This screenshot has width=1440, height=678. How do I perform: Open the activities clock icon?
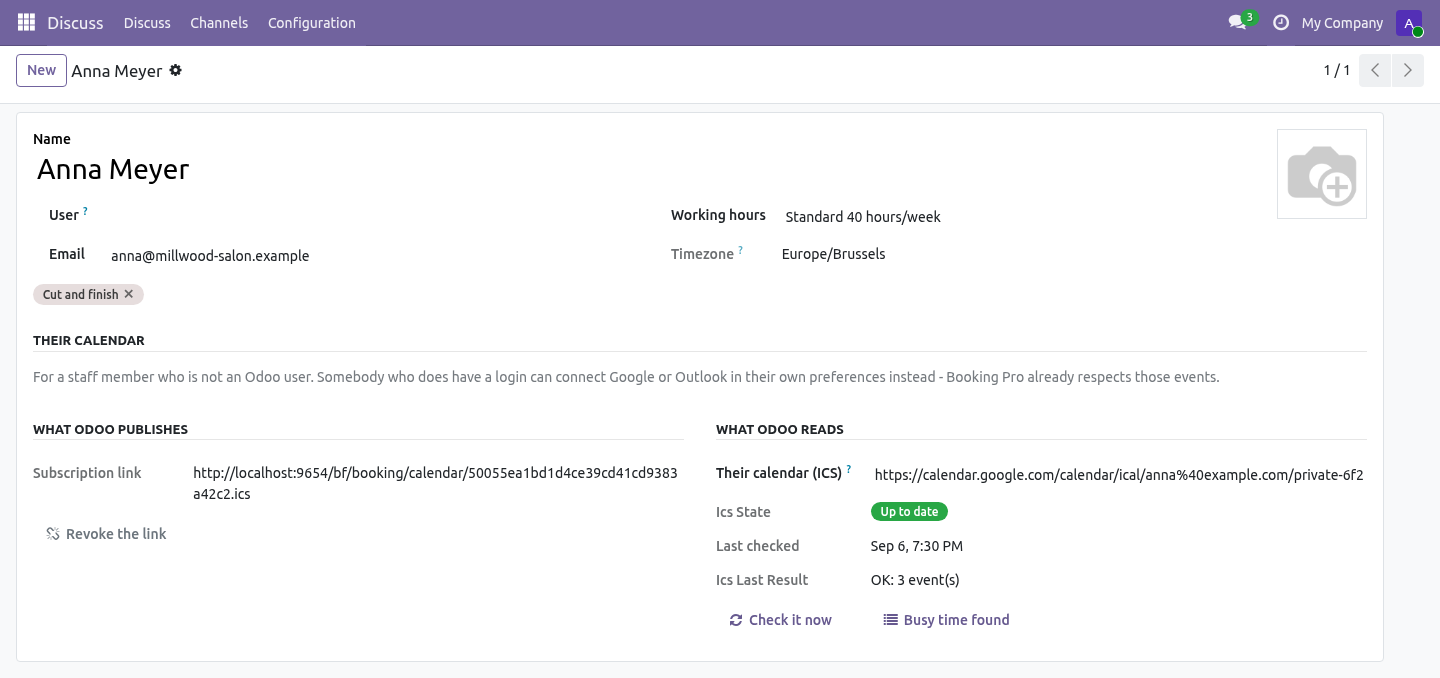1280,22
